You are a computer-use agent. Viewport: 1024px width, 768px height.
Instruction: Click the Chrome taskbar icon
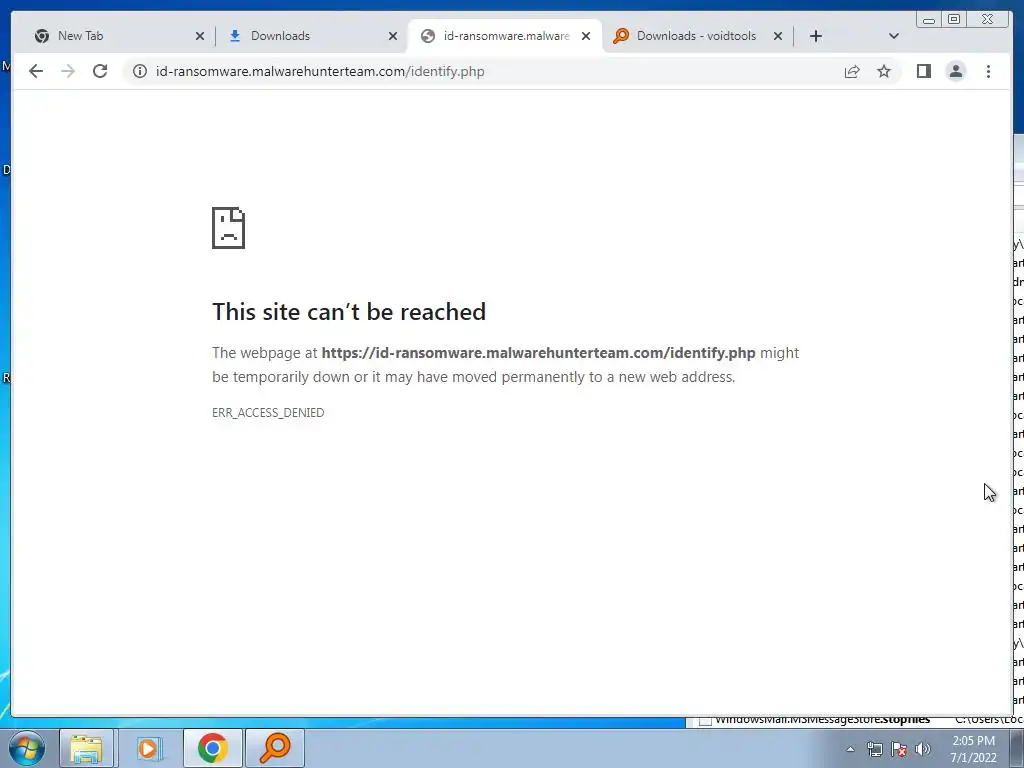pos(212,748)
